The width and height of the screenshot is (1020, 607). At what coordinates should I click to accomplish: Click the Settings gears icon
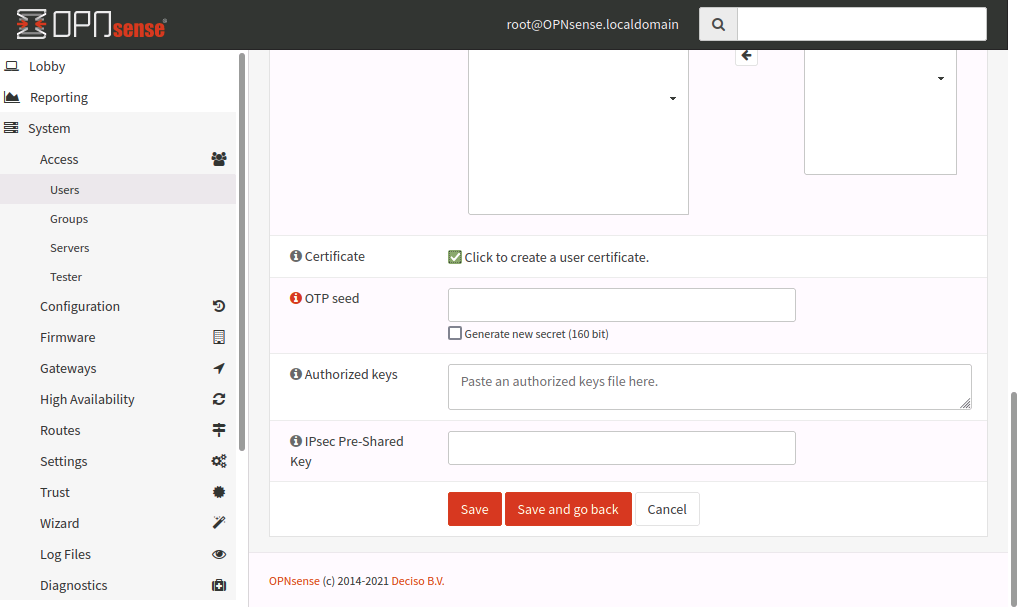click(219, 461)
